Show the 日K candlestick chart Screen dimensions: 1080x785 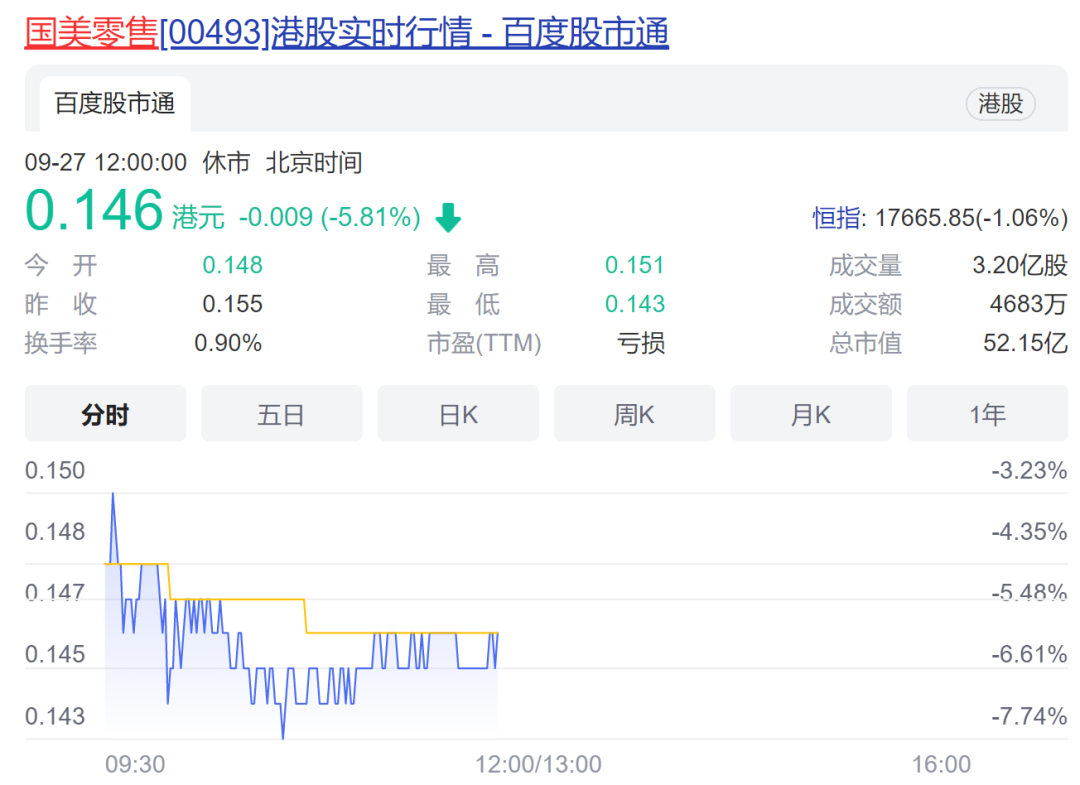458,414
